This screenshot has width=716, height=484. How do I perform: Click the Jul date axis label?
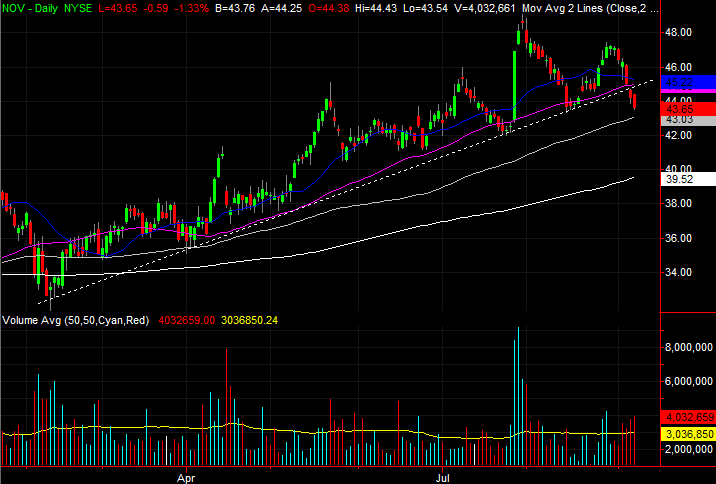(442, 479)
